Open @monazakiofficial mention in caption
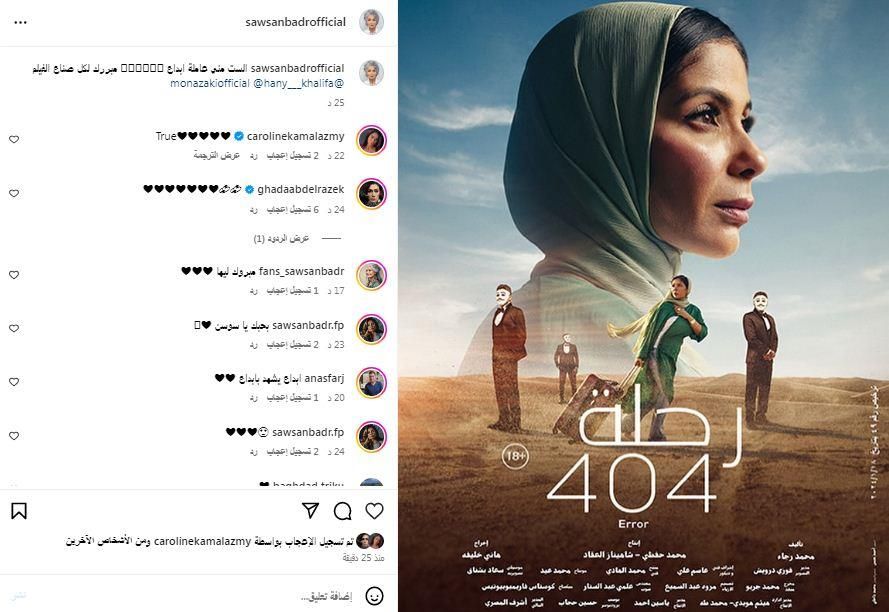Screen dimensions: 889x612 [210, 83]
